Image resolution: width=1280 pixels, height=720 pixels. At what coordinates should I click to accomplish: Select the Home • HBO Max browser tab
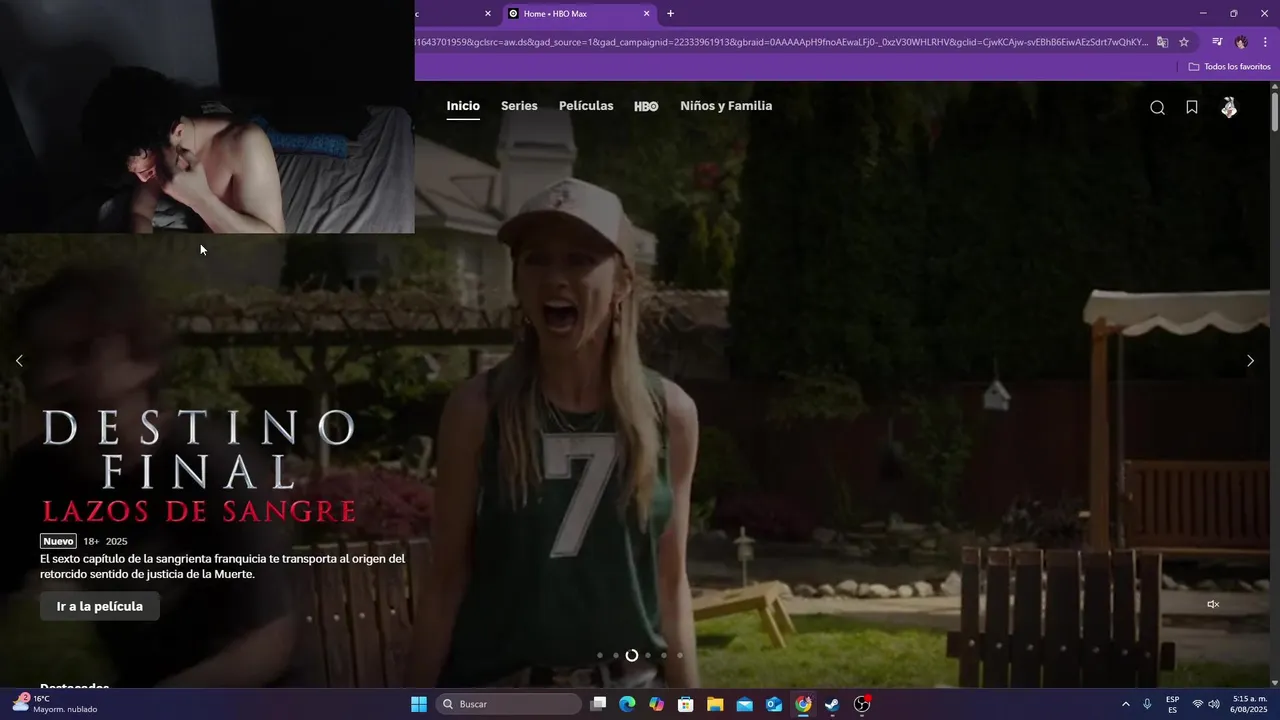580,14
